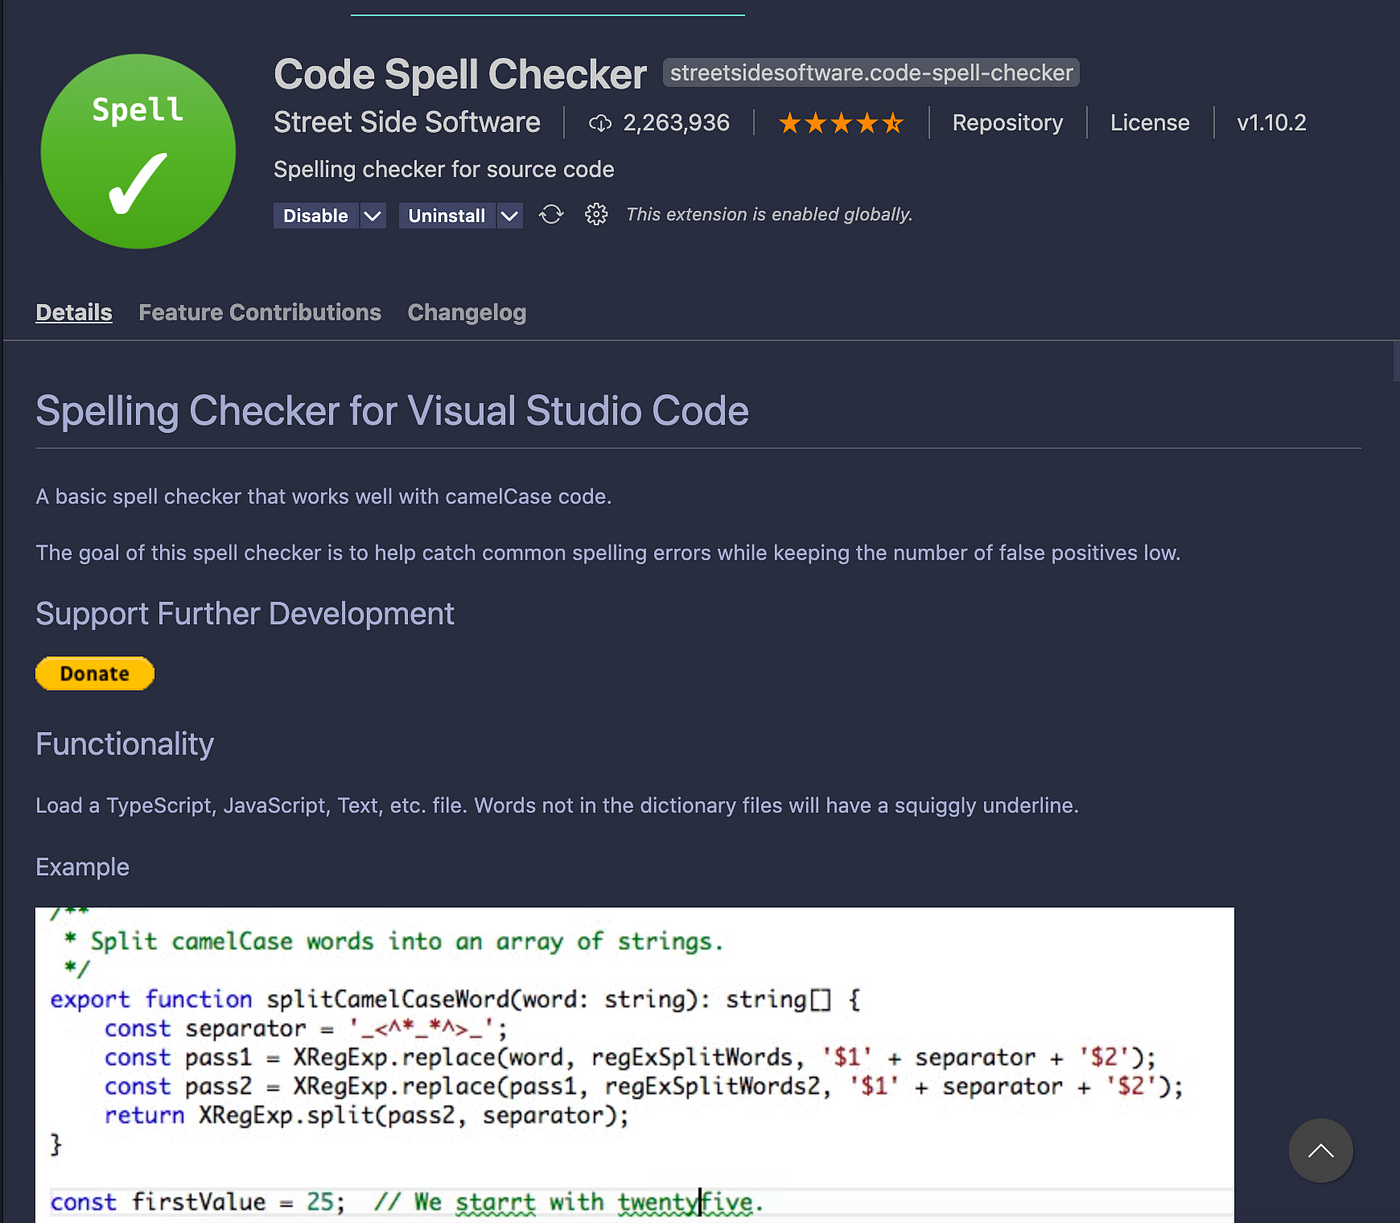
Task: Open the extension settings gear icon
Action: pyautogui.click(x=596, y=214)
